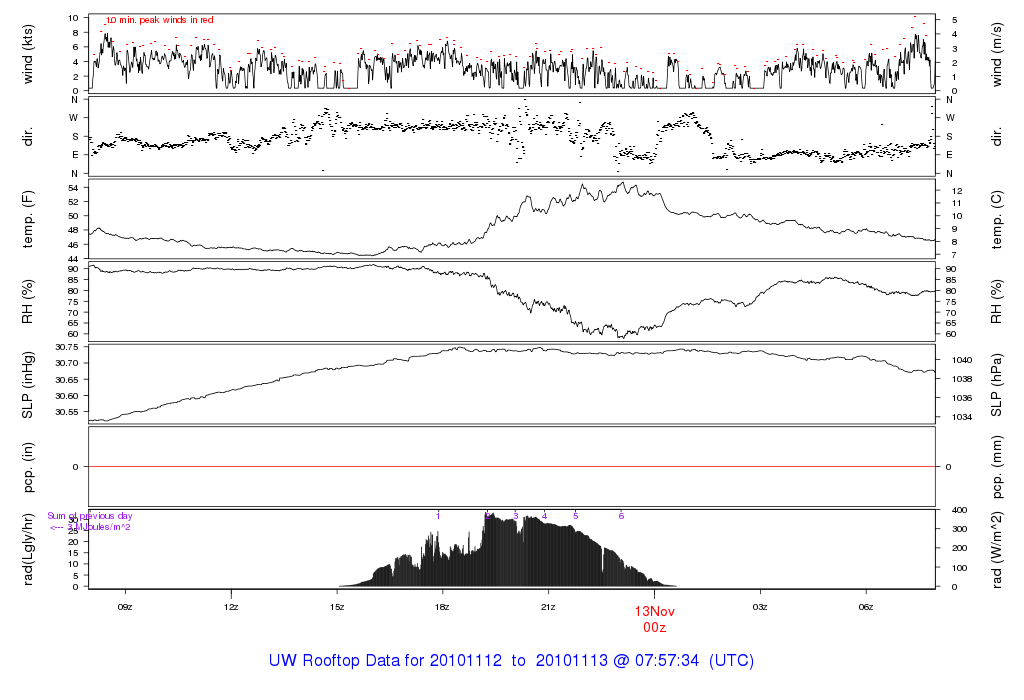Click the 21z time tick label

coord(548,607)
